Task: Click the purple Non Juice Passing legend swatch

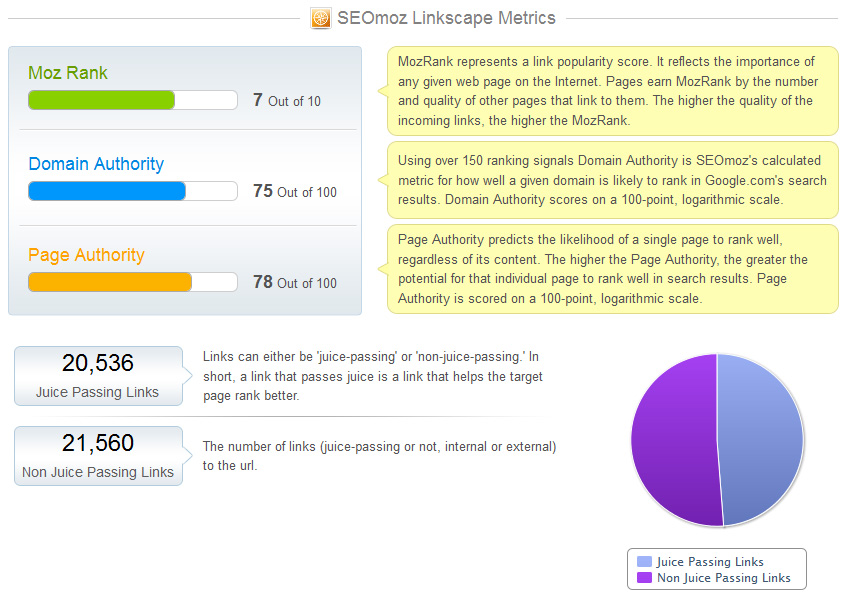Action: pos(644,577)
